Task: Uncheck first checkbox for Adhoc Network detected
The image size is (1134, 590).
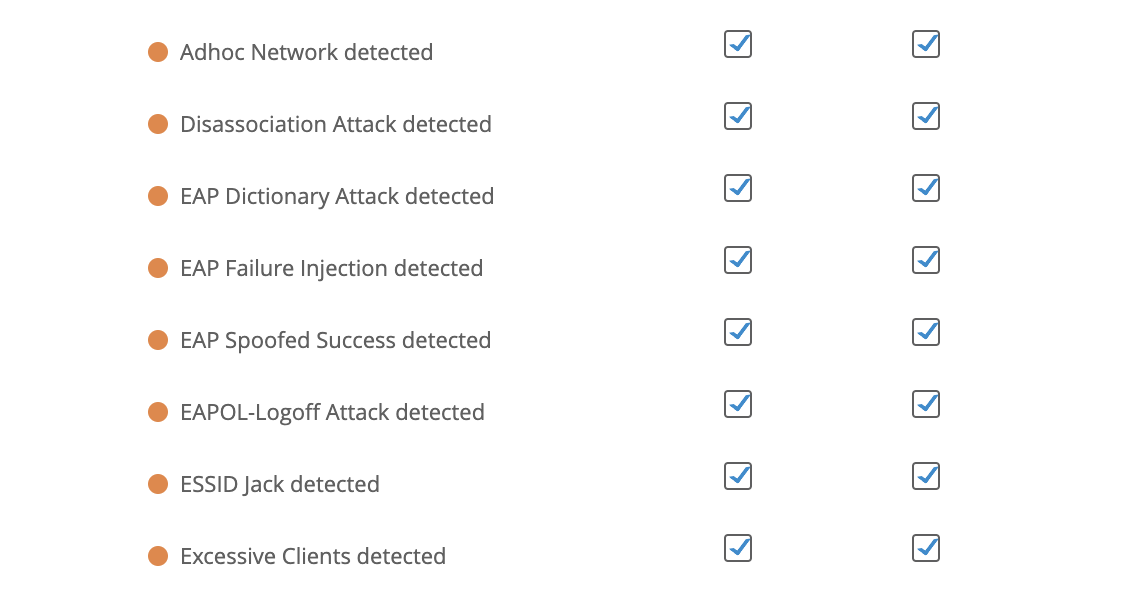Action: click(x=738, y=44)
